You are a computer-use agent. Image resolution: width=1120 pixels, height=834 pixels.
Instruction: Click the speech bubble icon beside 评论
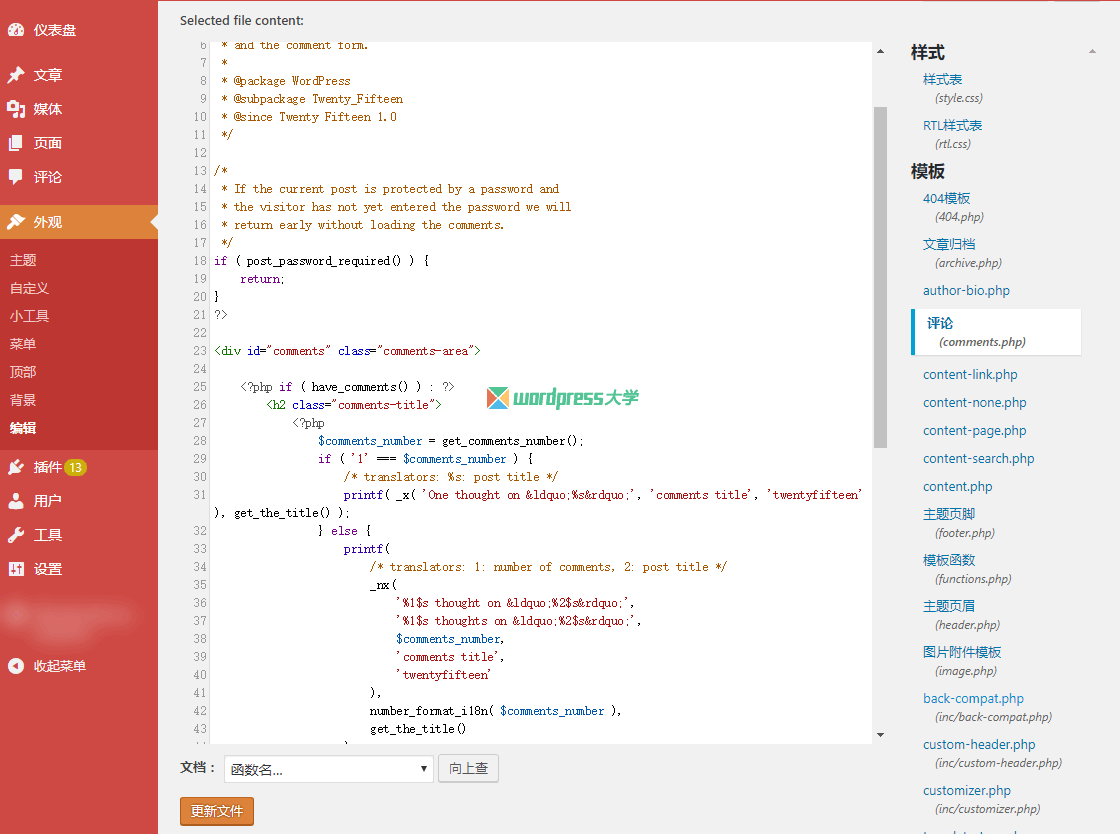click(x=16, y=177)
